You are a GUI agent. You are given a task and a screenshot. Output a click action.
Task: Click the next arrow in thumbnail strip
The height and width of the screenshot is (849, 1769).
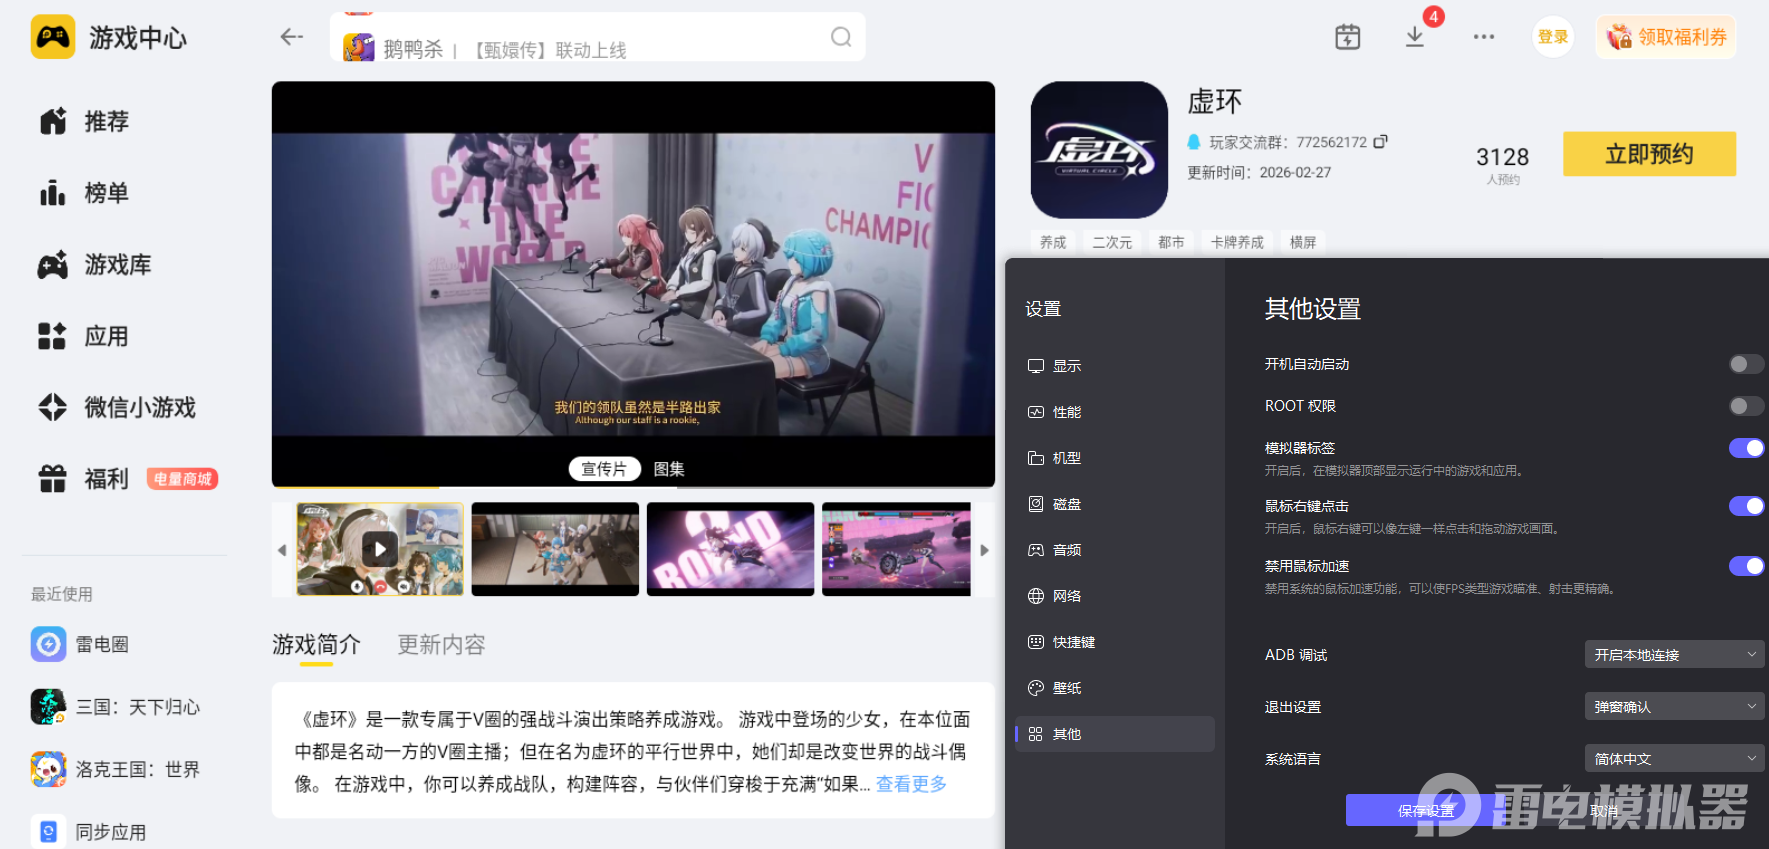pos(984,550)
